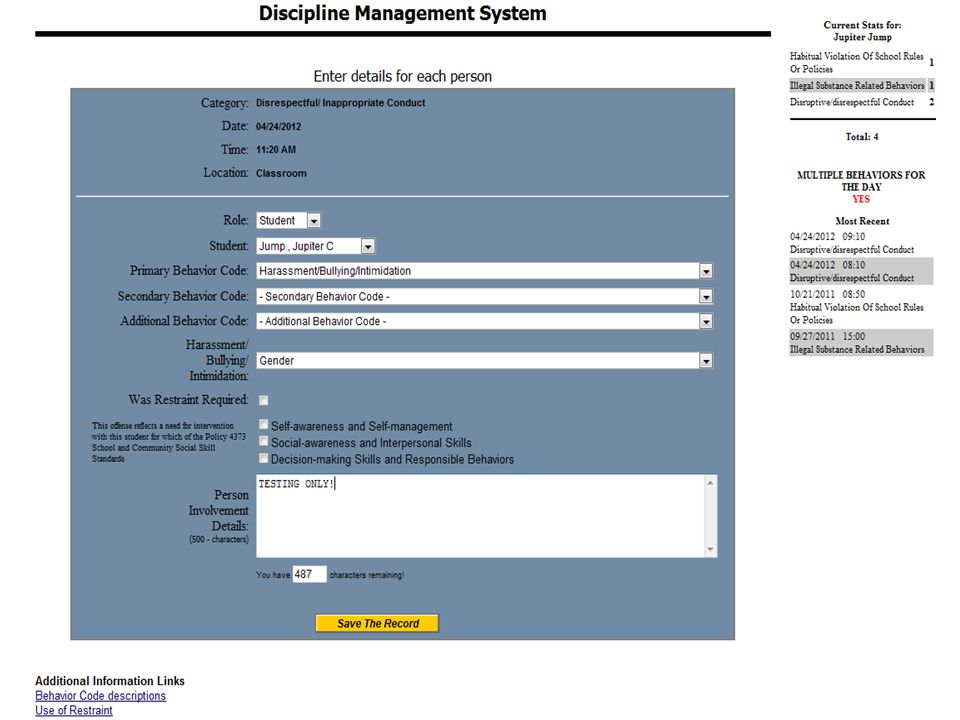Tick Social-awareness and Interpersonal Skills checkbox
The height and width of the screenshot is (720, 960).
click(264, 441)
